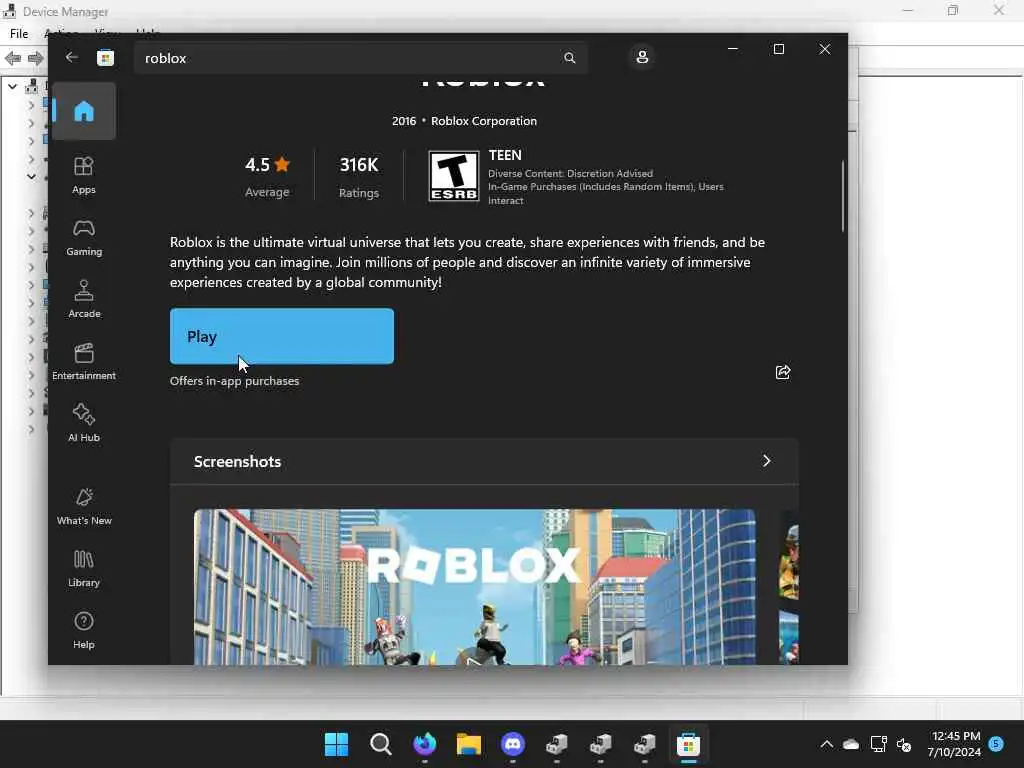Image resolution: width=1024 pixels, height=768 pixels.
Task: Click the Play button for Roblox
Action: click(281, 336)
